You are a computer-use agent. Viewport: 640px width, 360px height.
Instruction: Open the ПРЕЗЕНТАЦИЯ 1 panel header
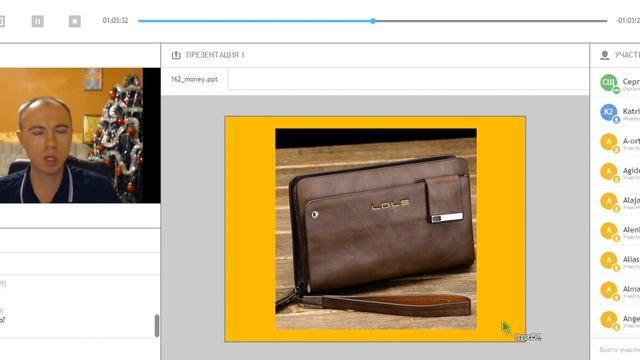tap(215, 55)
